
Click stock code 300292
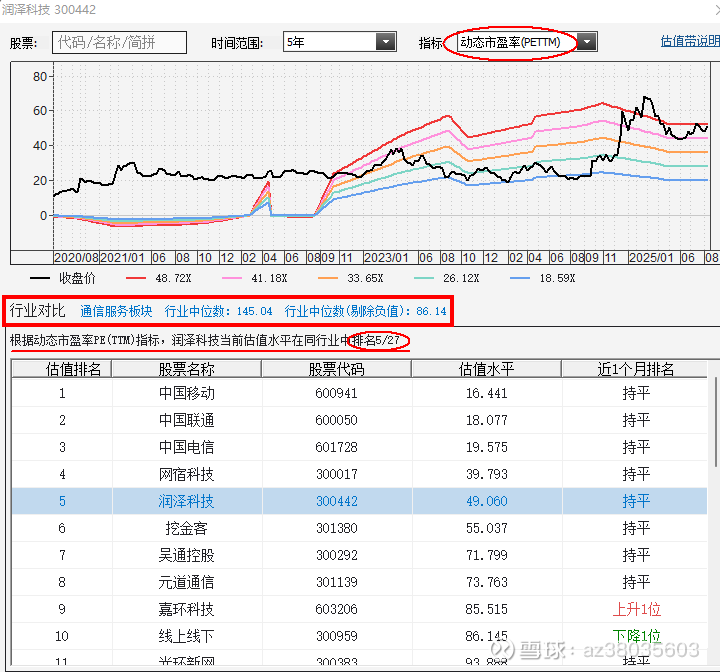[336, 555]
